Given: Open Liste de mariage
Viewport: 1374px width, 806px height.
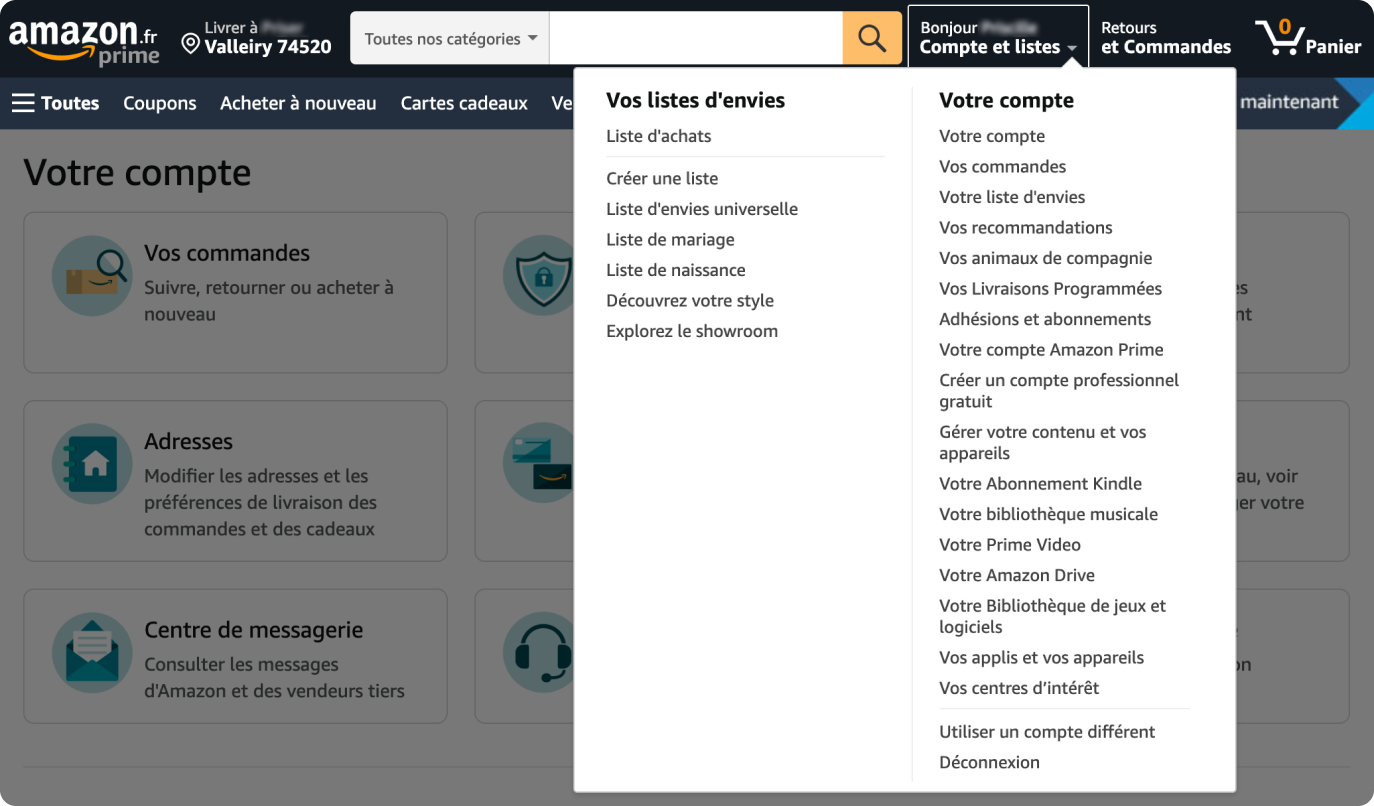Looking at the screenshot, I should click(x=670, y=240).
